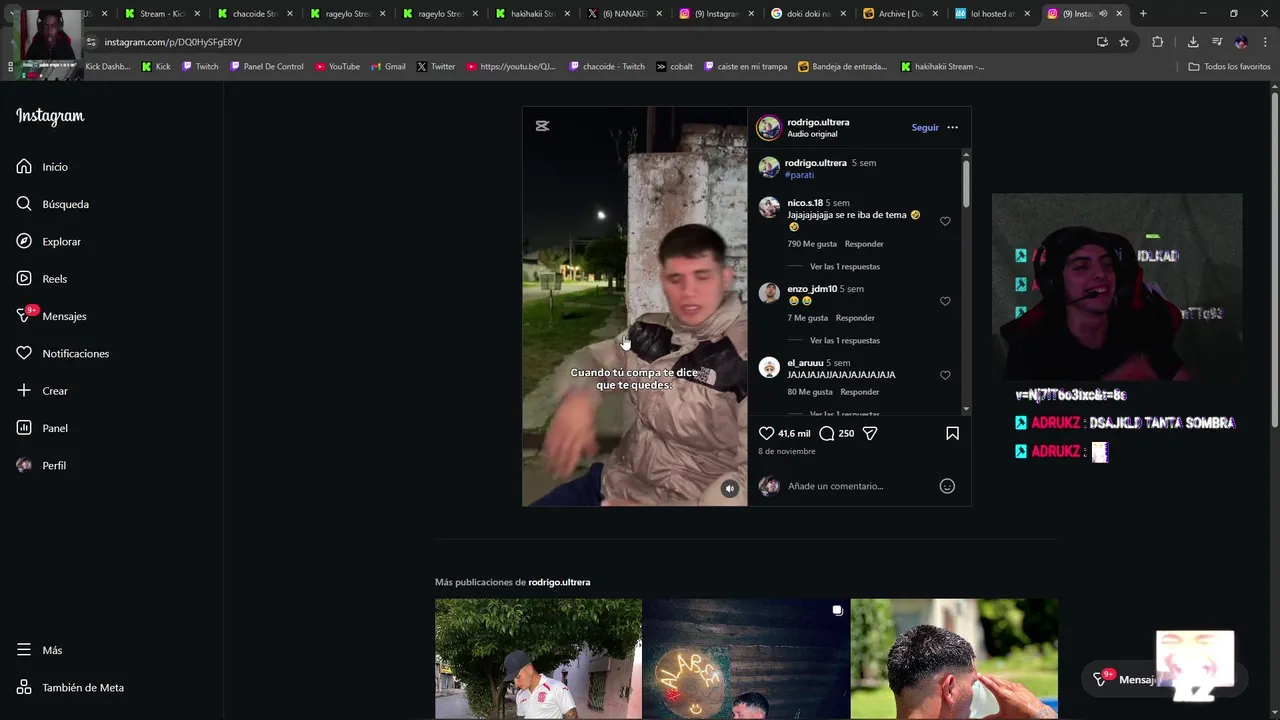Expand replies under nico.s.18's comment
Image resolution: width=1280 pixels, height=720 pixels.
(844, 267)
